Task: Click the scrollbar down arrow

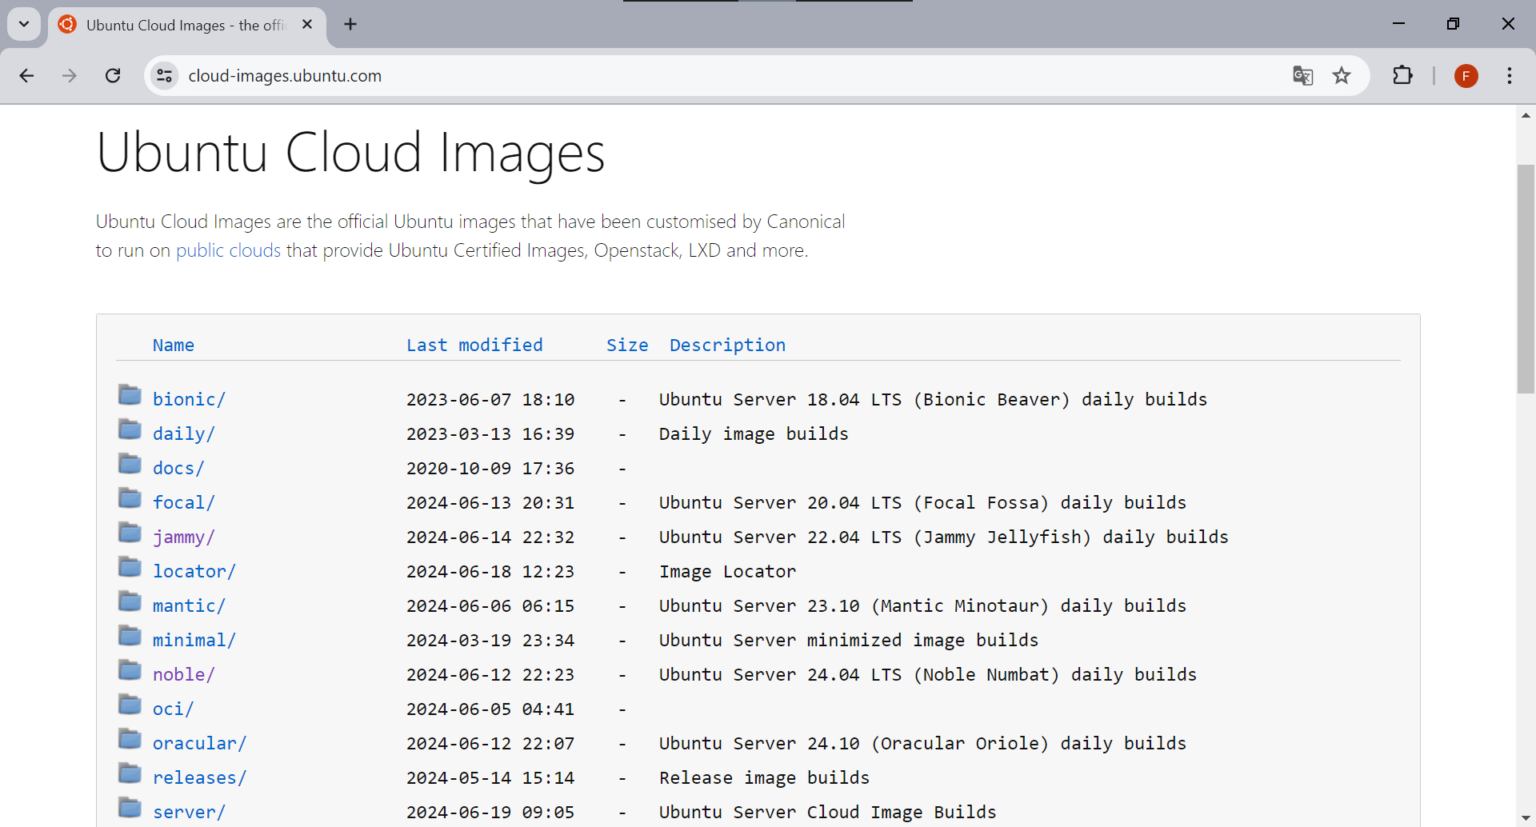Action: (x=1525, y=819)
